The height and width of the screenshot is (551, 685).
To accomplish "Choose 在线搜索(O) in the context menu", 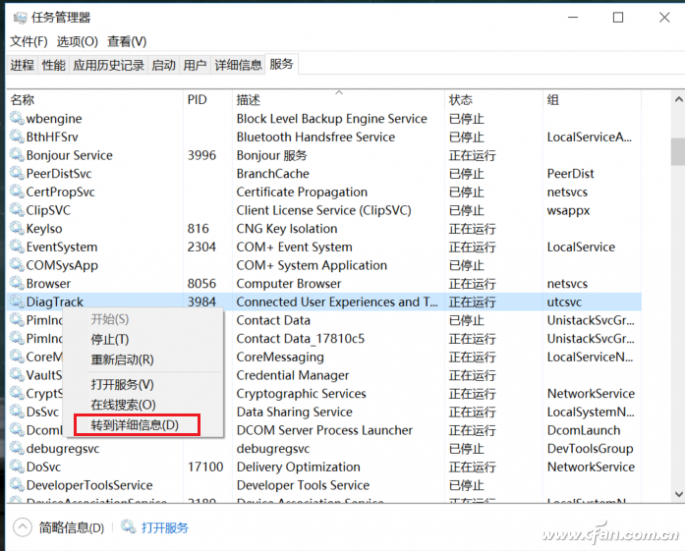I will point(123,405).
